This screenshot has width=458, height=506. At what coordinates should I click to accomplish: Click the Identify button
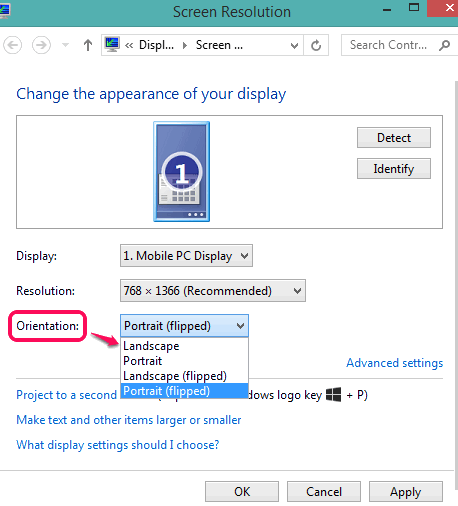(x=394, y=168)
